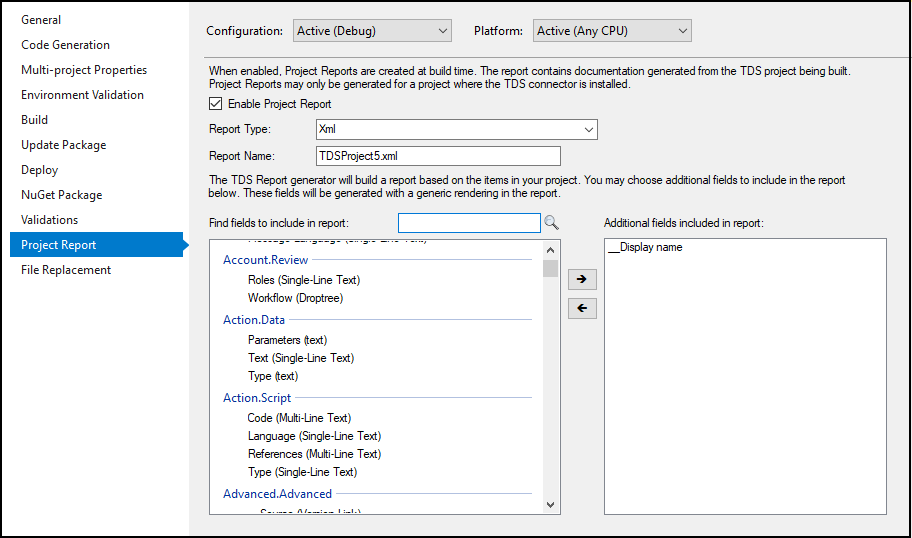Screen dimensions: 912x538
Task: Select Workflow (Droptree) field
Action: tap(295, 298)
